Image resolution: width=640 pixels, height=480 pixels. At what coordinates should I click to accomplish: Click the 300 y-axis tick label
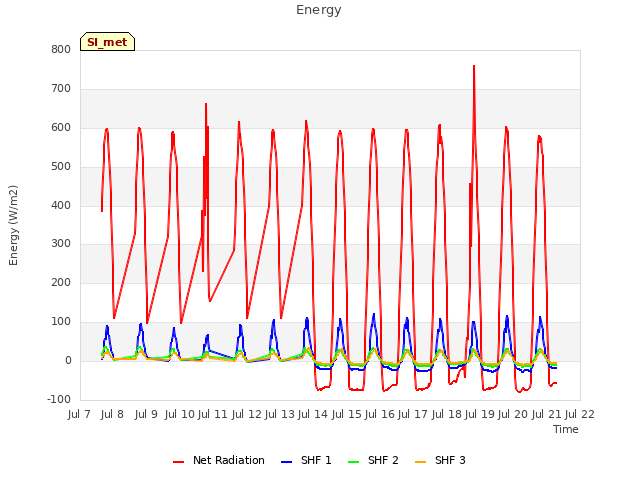point(61,244)
